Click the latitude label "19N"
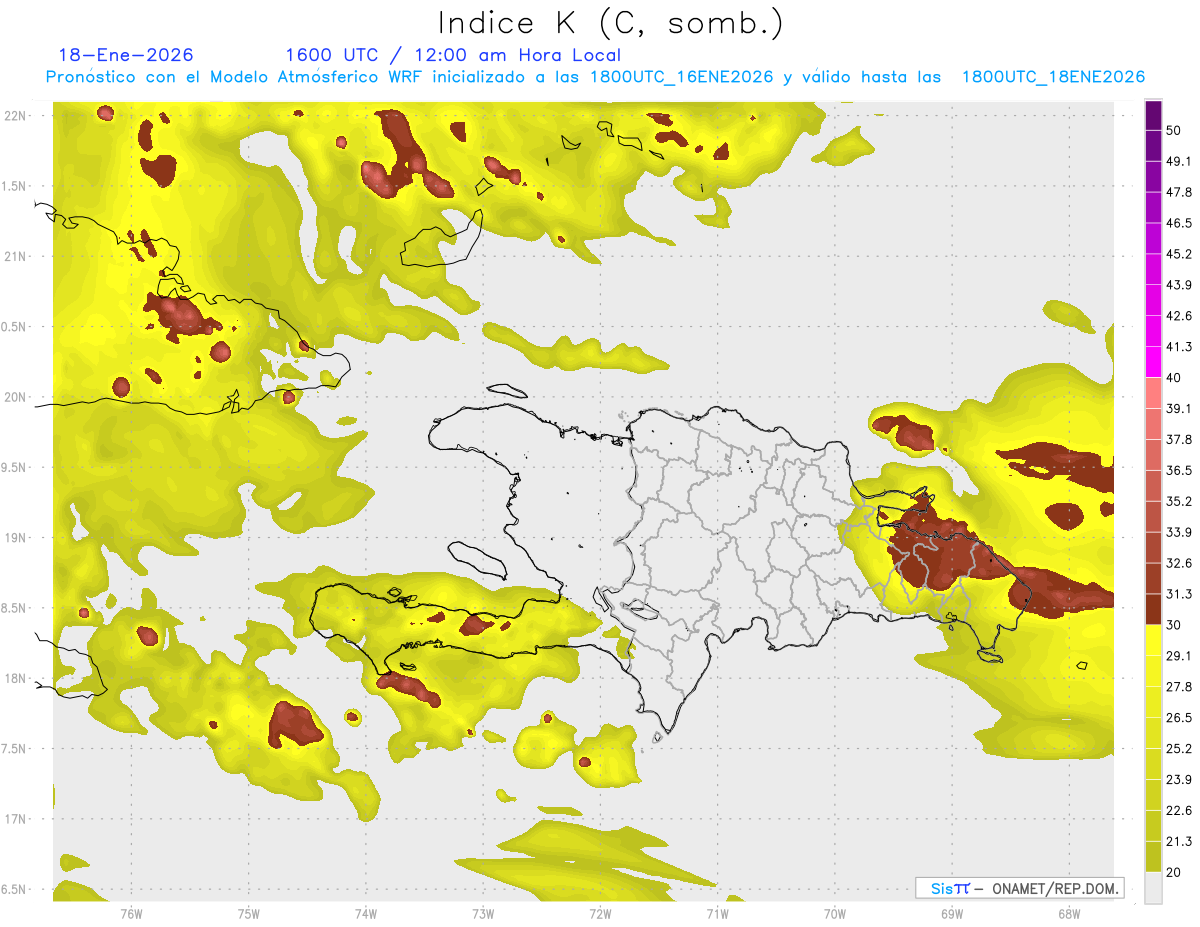Screen dimensions: 1200x927 16,538
